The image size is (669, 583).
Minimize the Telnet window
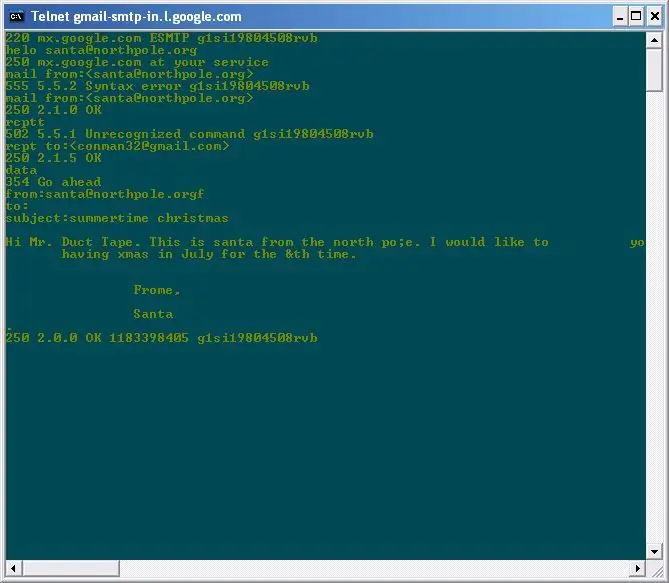point(620,17)
